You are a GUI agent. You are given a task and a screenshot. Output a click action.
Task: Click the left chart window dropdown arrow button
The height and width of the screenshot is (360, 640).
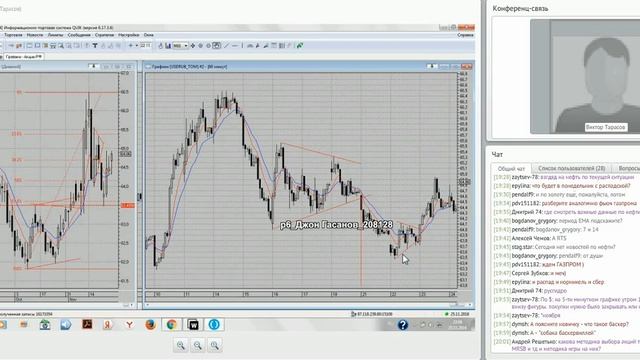click(93, 66)
